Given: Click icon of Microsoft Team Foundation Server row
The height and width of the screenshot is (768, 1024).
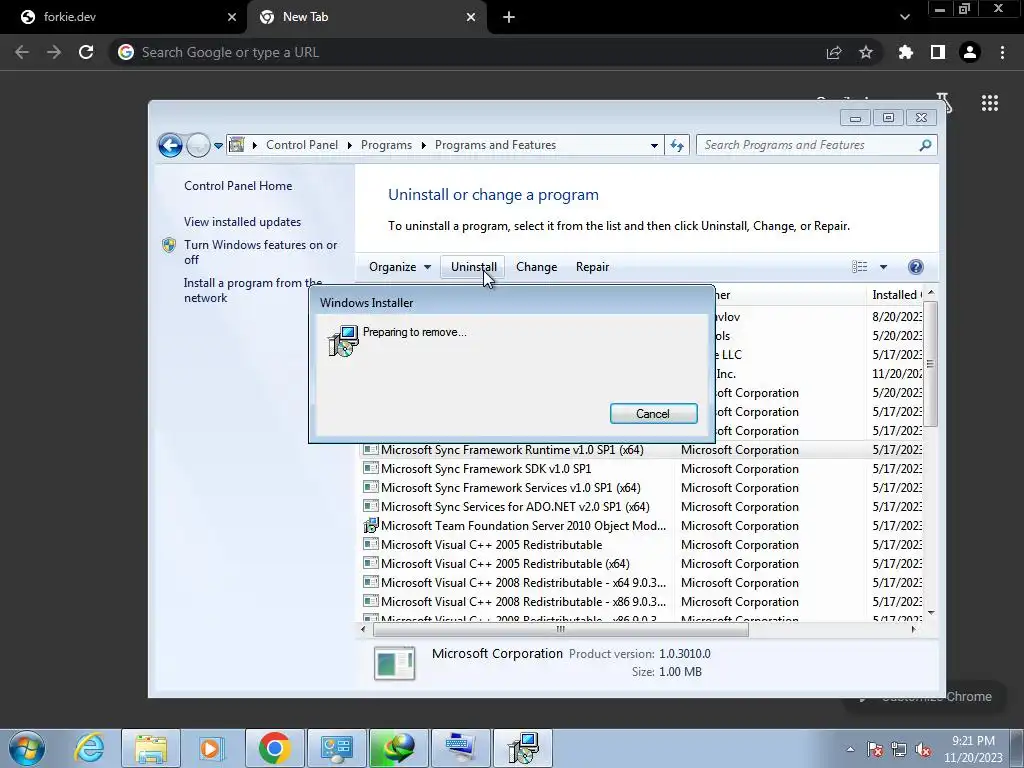Looking at the screenshot, I should pyautogui.click(x=371, y=525).
